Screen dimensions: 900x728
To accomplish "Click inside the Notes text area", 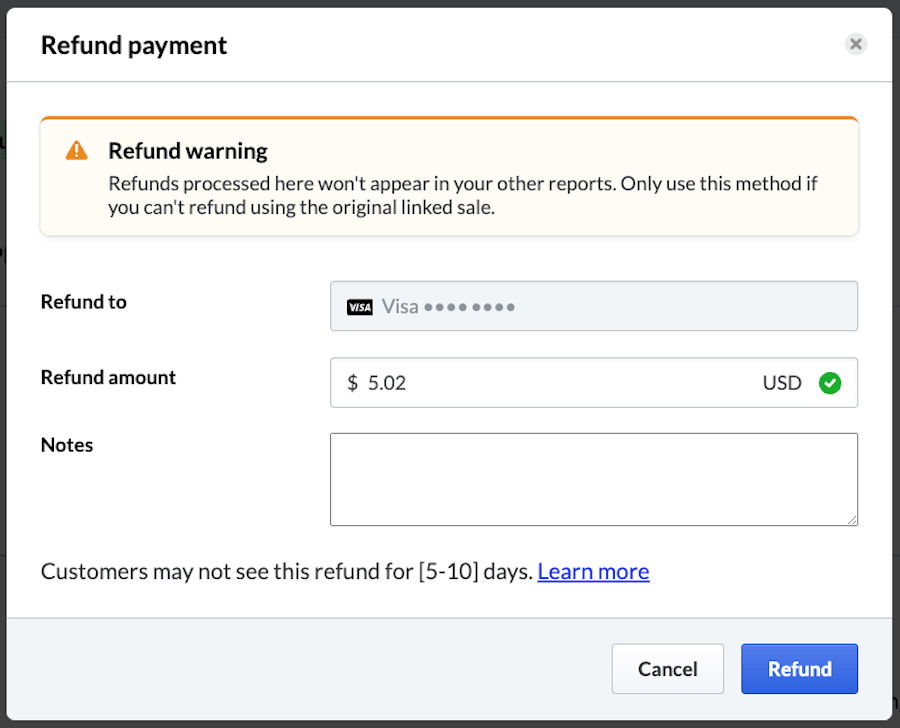I will pyautogui.click(x=594, y=479).
